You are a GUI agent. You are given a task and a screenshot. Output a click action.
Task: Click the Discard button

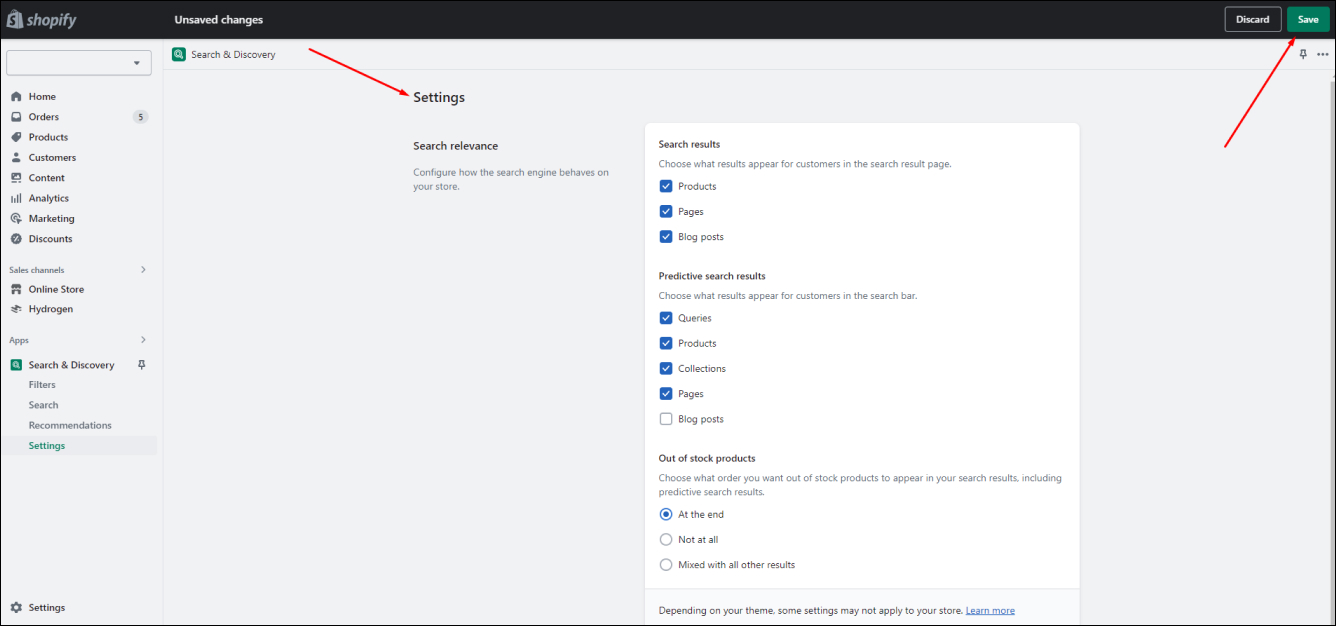pyautogui.click(x=1253, y=19)
